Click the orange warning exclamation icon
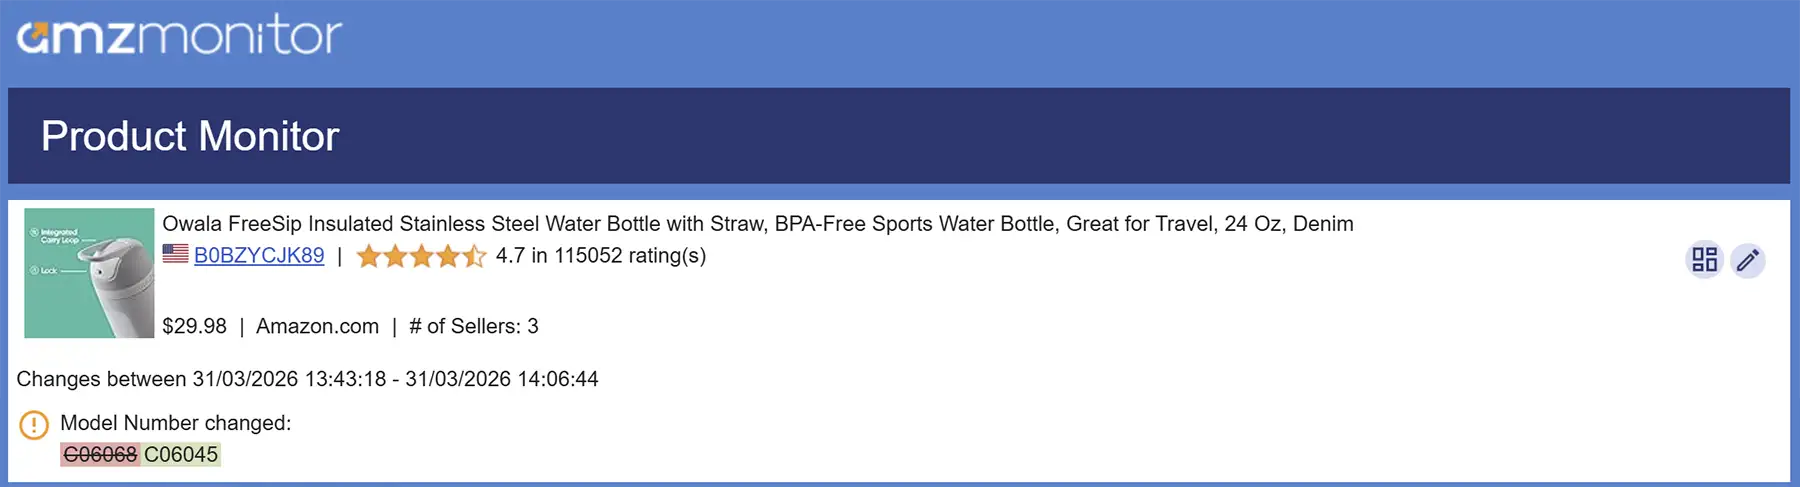The image size is (1800, 487). click(x=34, y=425)
